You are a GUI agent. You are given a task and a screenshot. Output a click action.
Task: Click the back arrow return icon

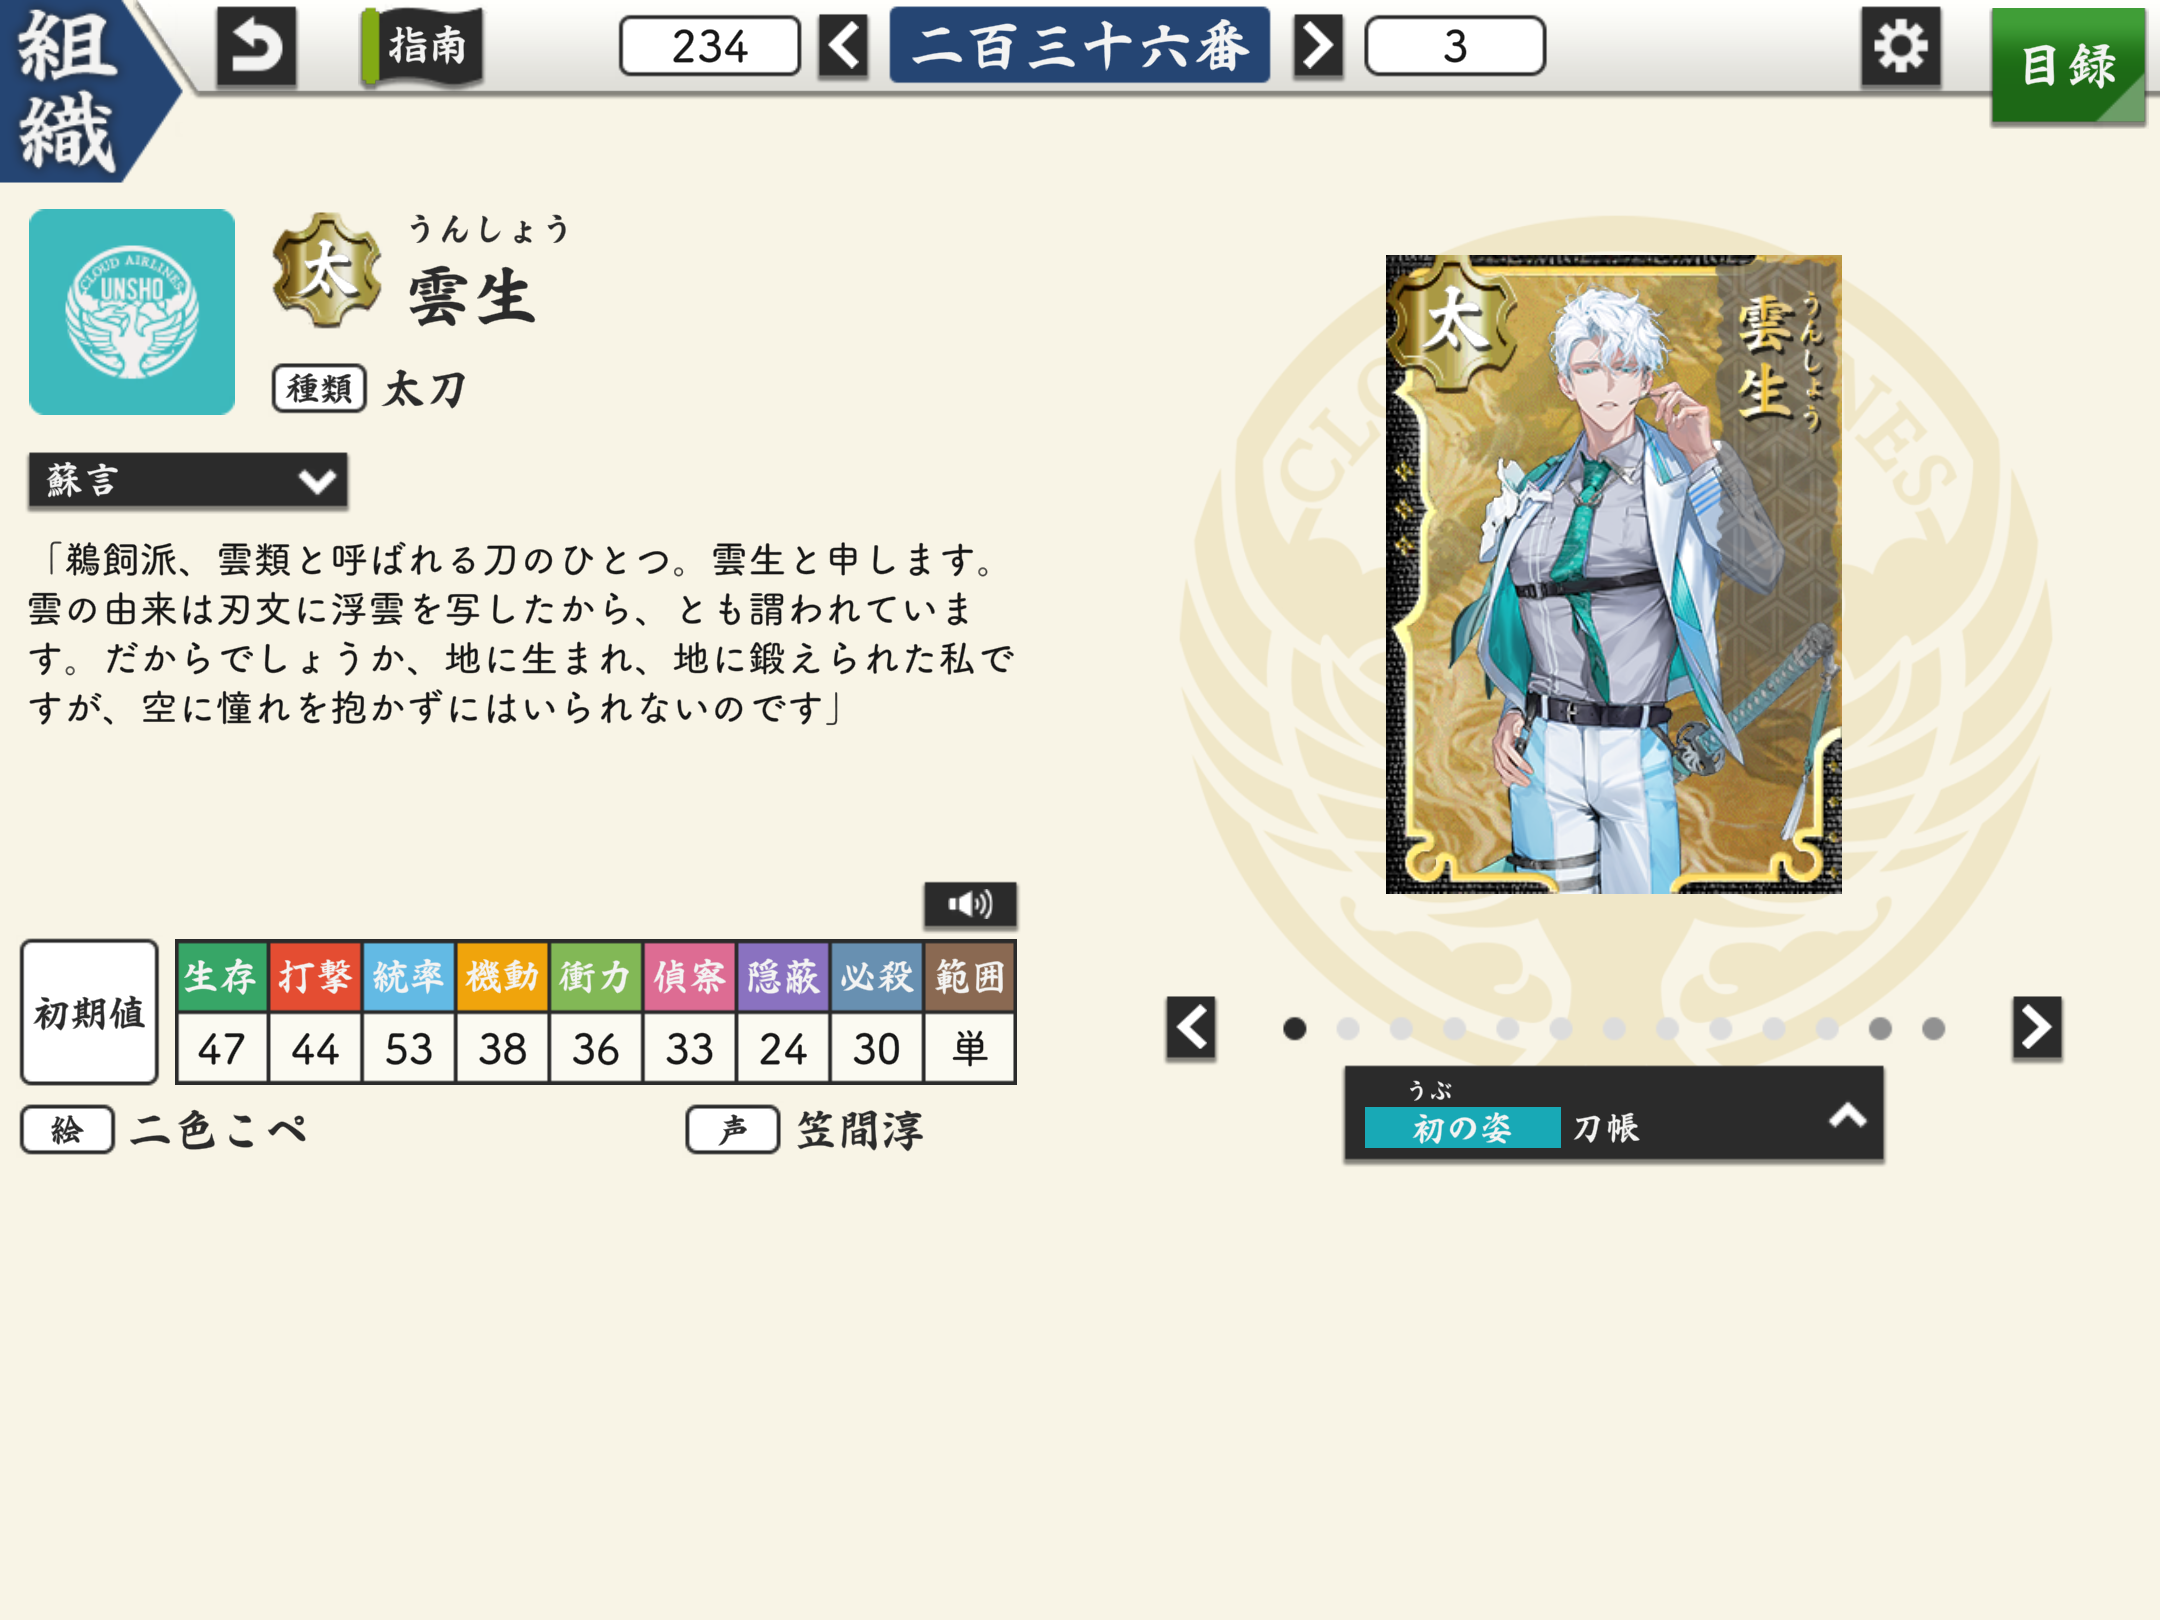[256, 47]
